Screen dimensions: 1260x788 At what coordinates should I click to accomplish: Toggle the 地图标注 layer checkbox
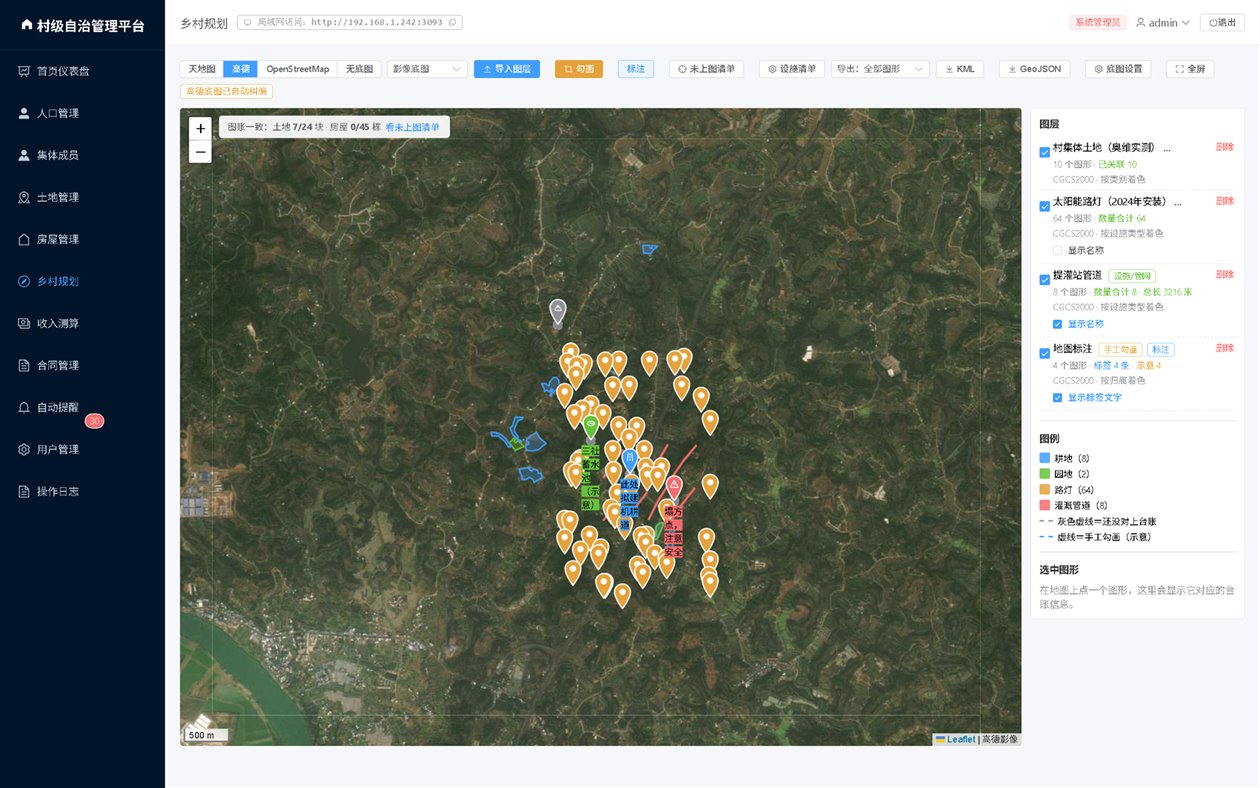[x=1045, y=353]
